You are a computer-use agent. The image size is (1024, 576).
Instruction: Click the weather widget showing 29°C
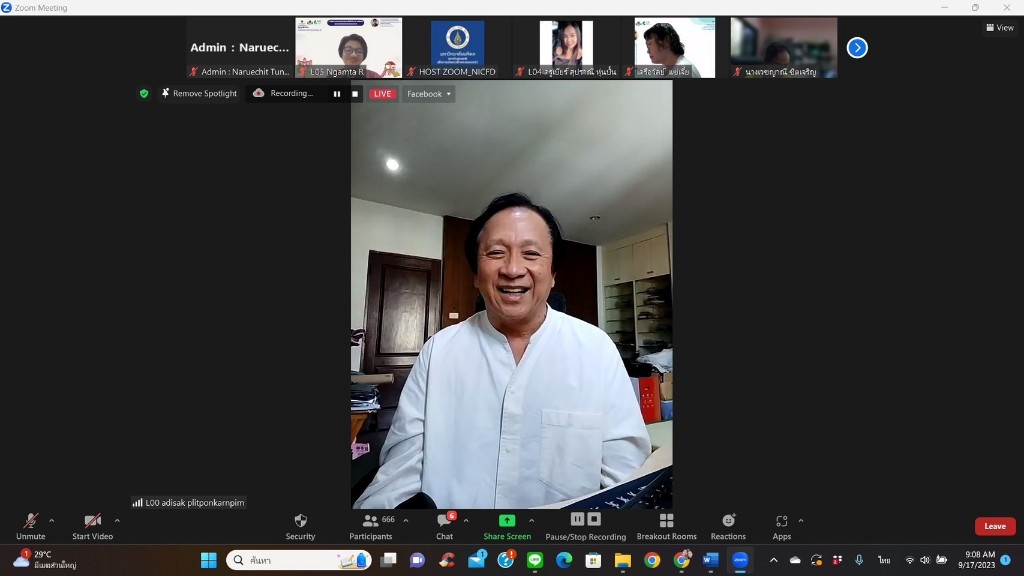(44, 560)
